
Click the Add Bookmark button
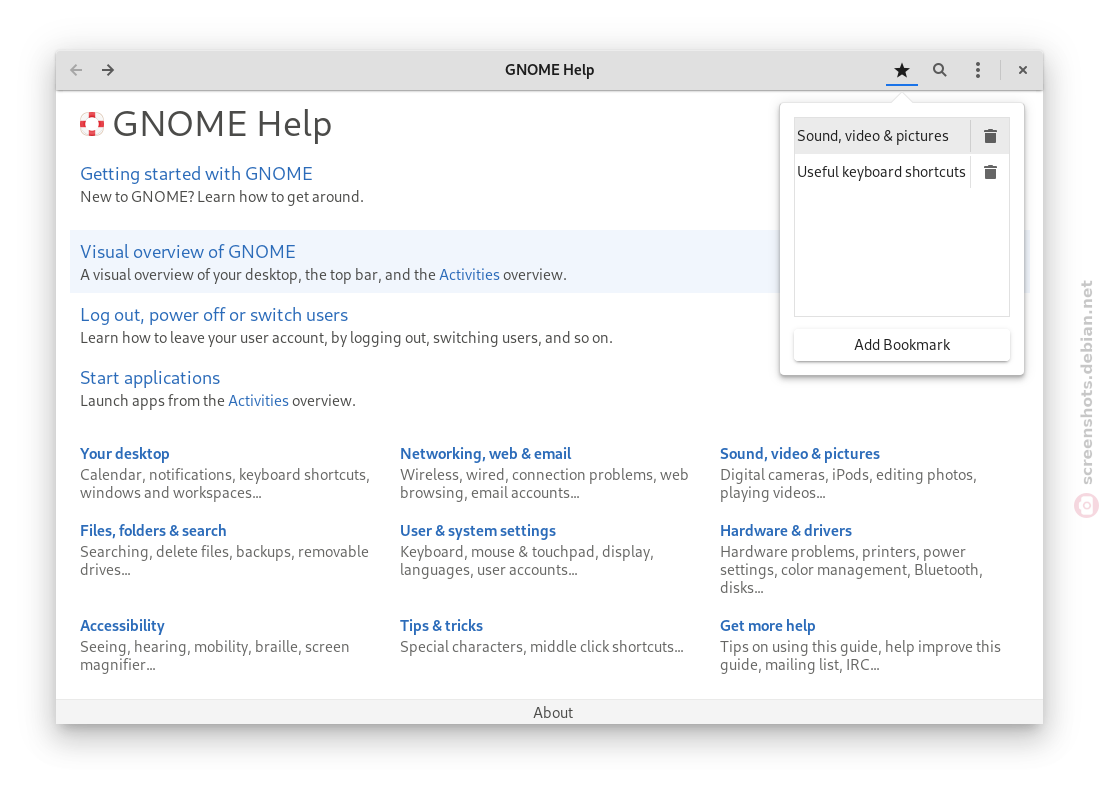pos(902,345)
